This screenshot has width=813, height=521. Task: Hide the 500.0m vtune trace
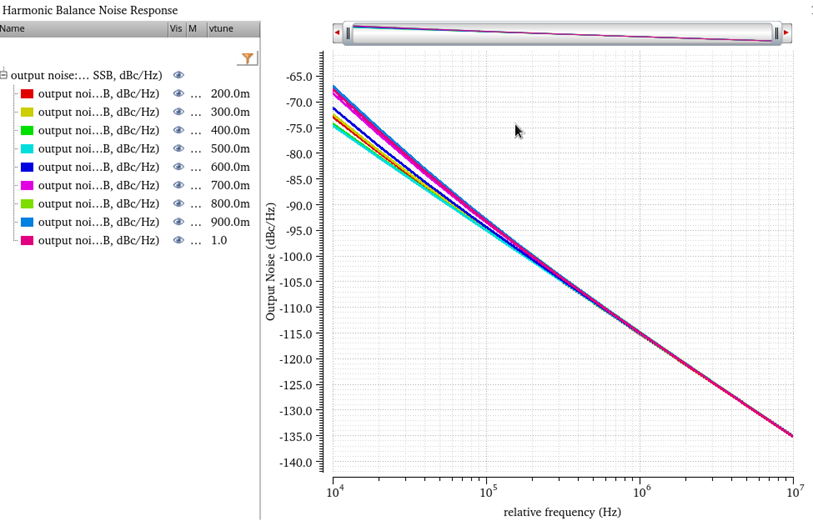click(179, 149)
